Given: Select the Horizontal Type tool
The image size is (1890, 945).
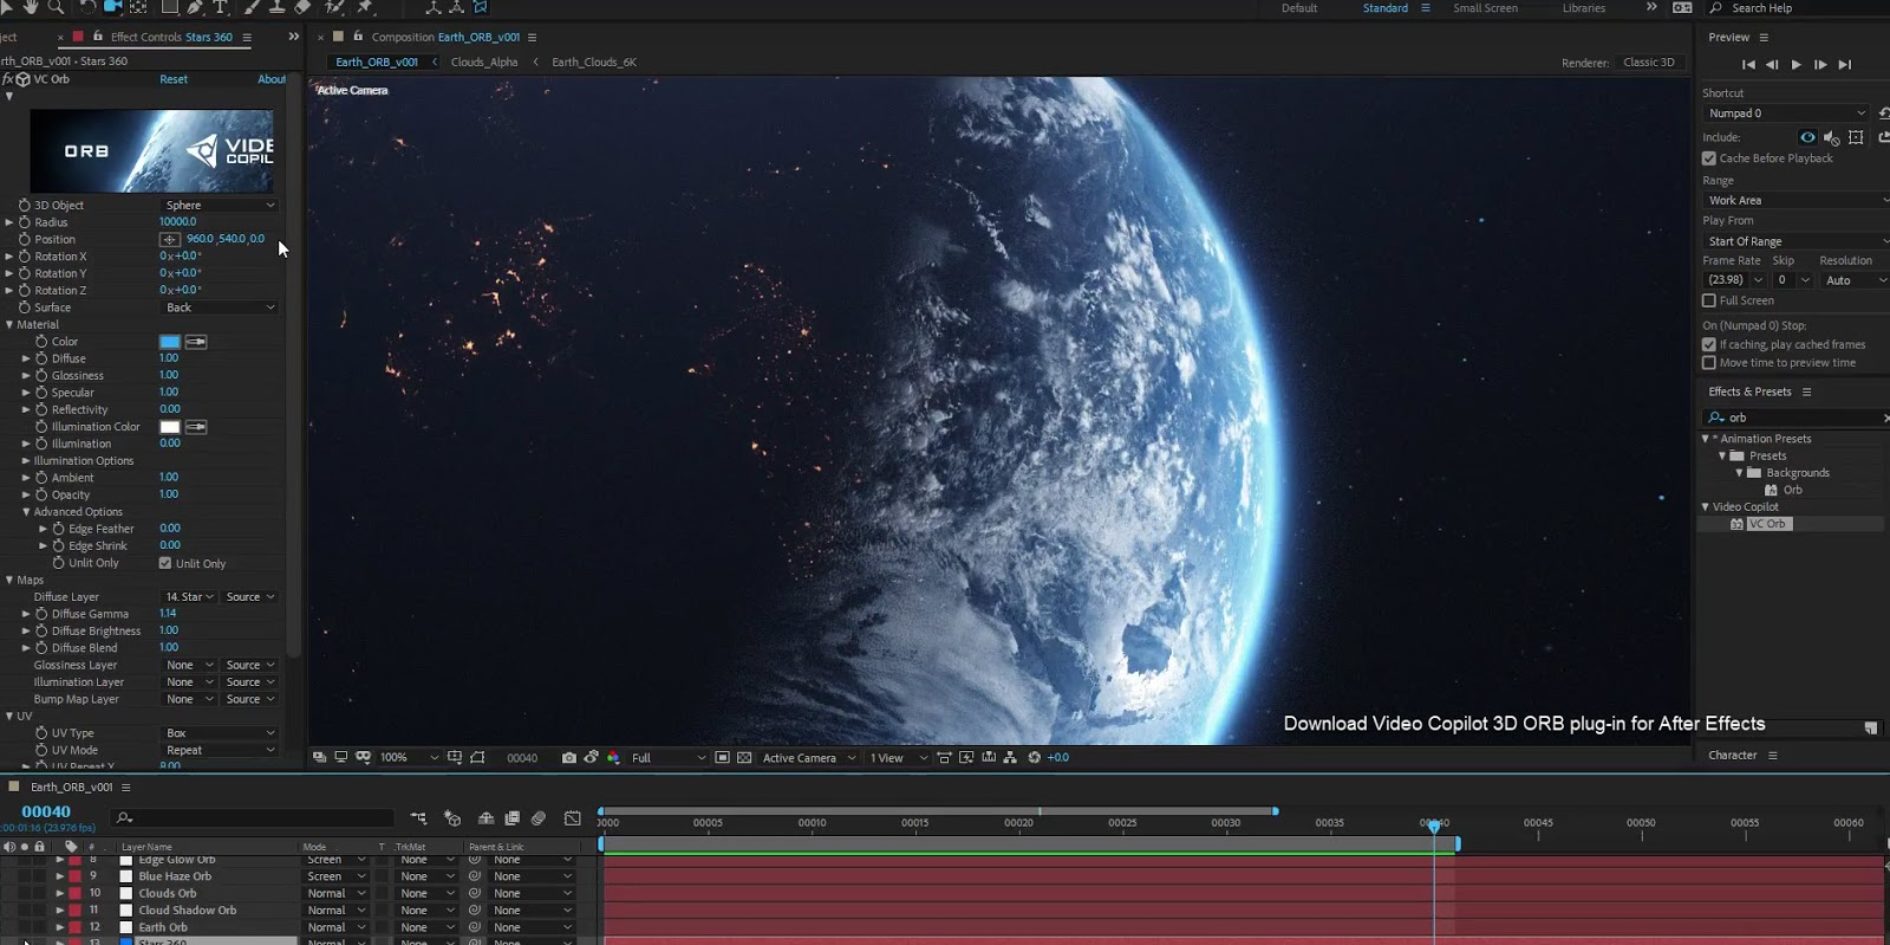Looking at the screenshot, I should coord(220,7).
